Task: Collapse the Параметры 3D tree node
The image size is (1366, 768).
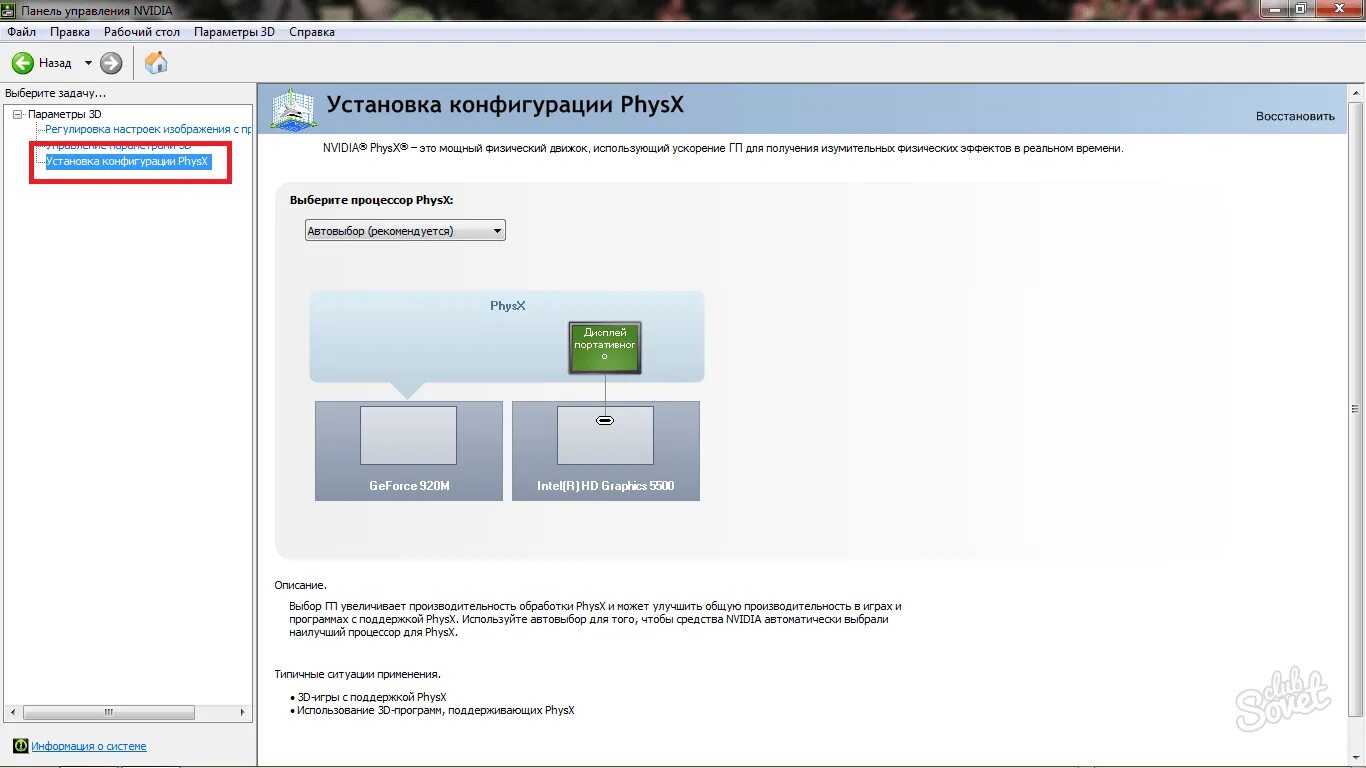Action: [17, 114]
